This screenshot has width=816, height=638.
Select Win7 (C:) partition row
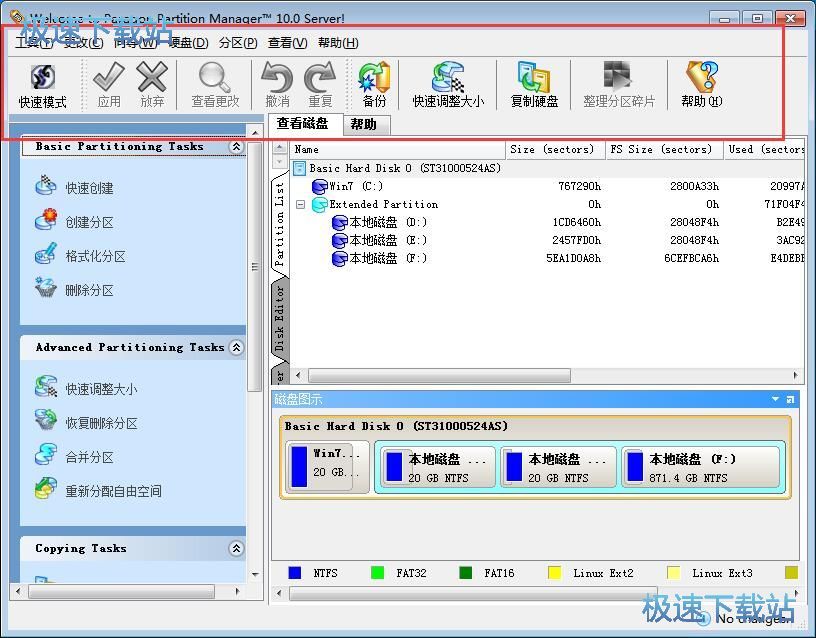point(546,186)
